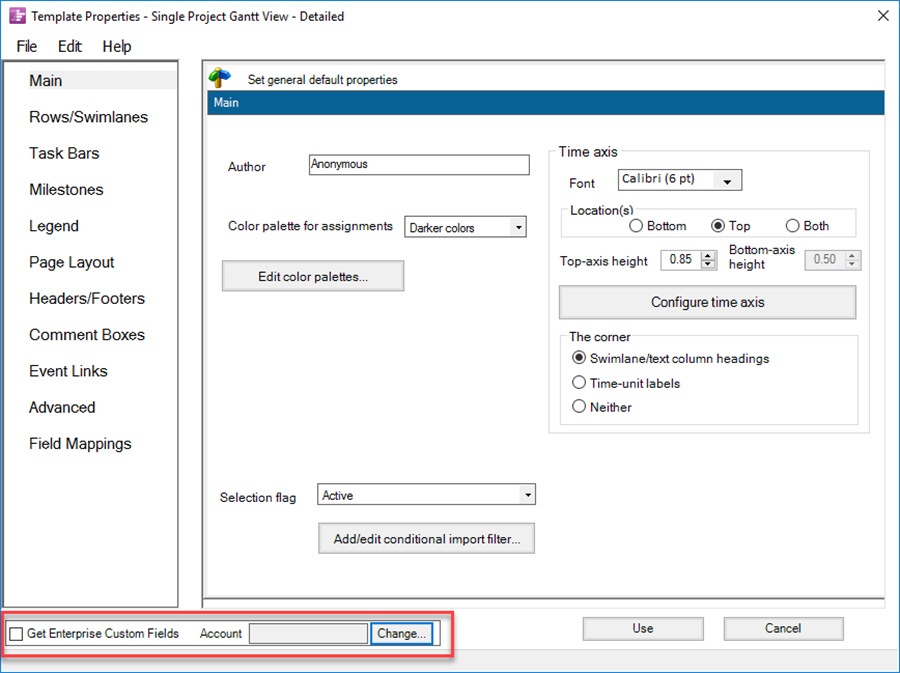The image size is (900, 673).
Task: Pick the Neither corner option
Action: (579, 407)
